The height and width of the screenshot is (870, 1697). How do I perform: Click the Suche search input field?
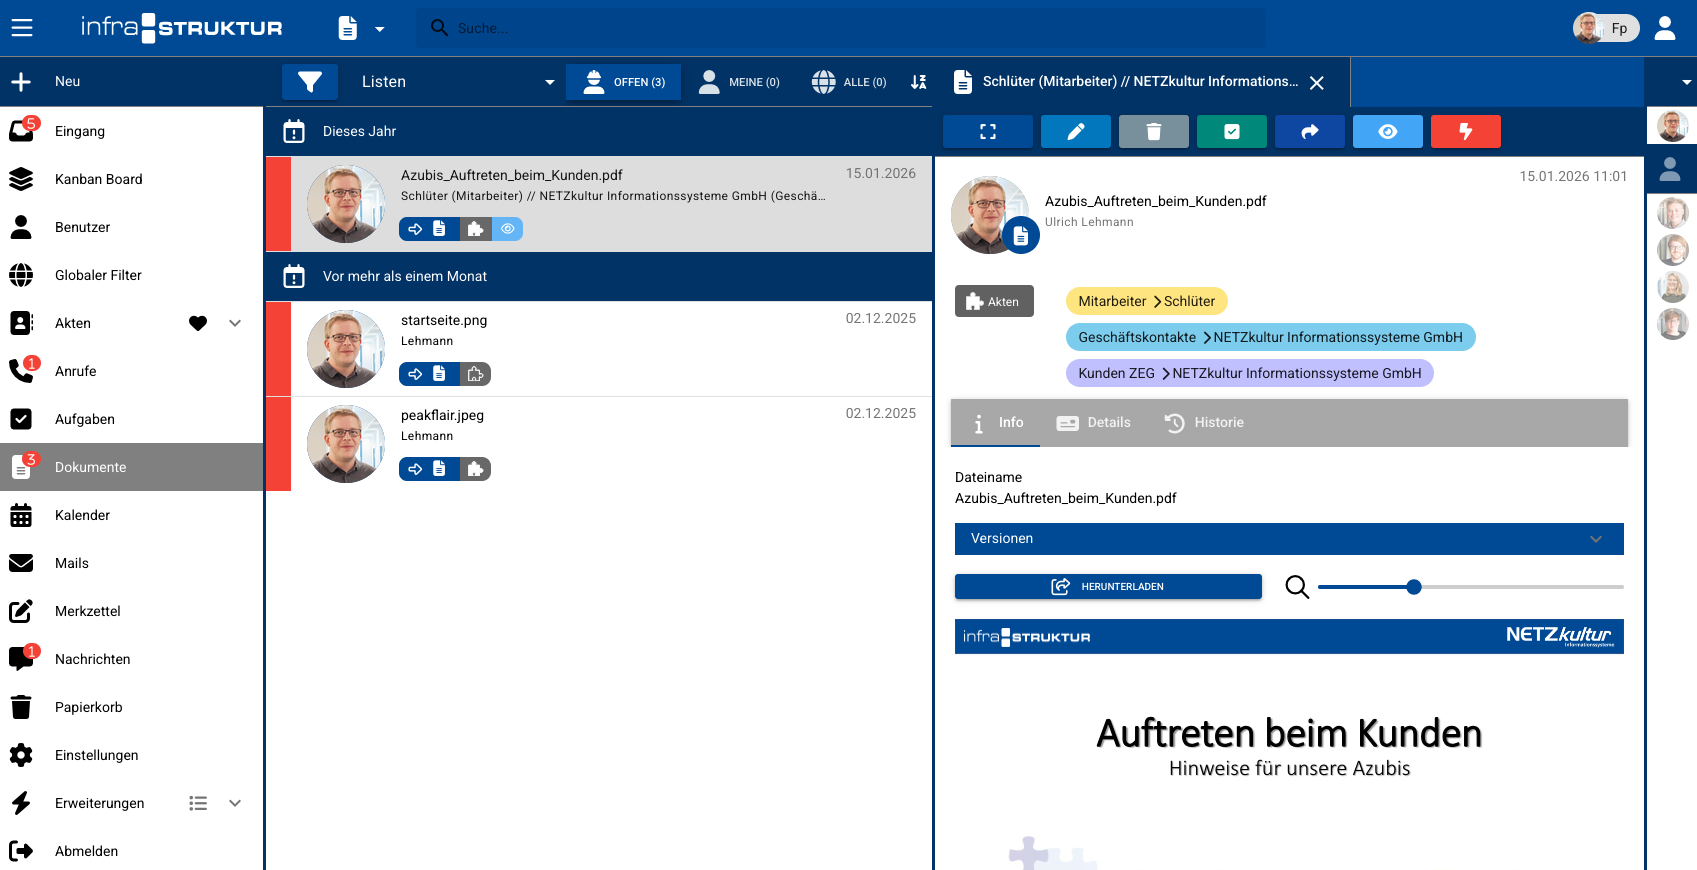pyautogui.click(x=840, y=28)
